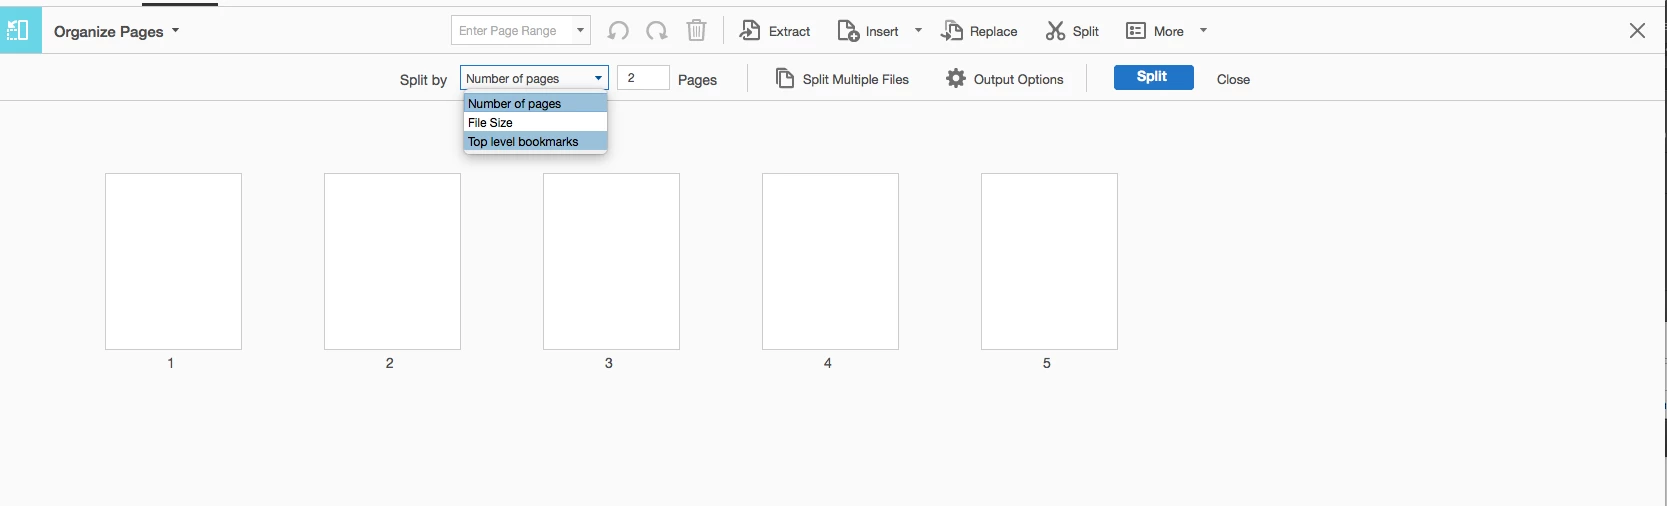This screenshot has width=1667, height=506.
Task: Select page 4 thumbnail
Action: (x=830, y=261)
